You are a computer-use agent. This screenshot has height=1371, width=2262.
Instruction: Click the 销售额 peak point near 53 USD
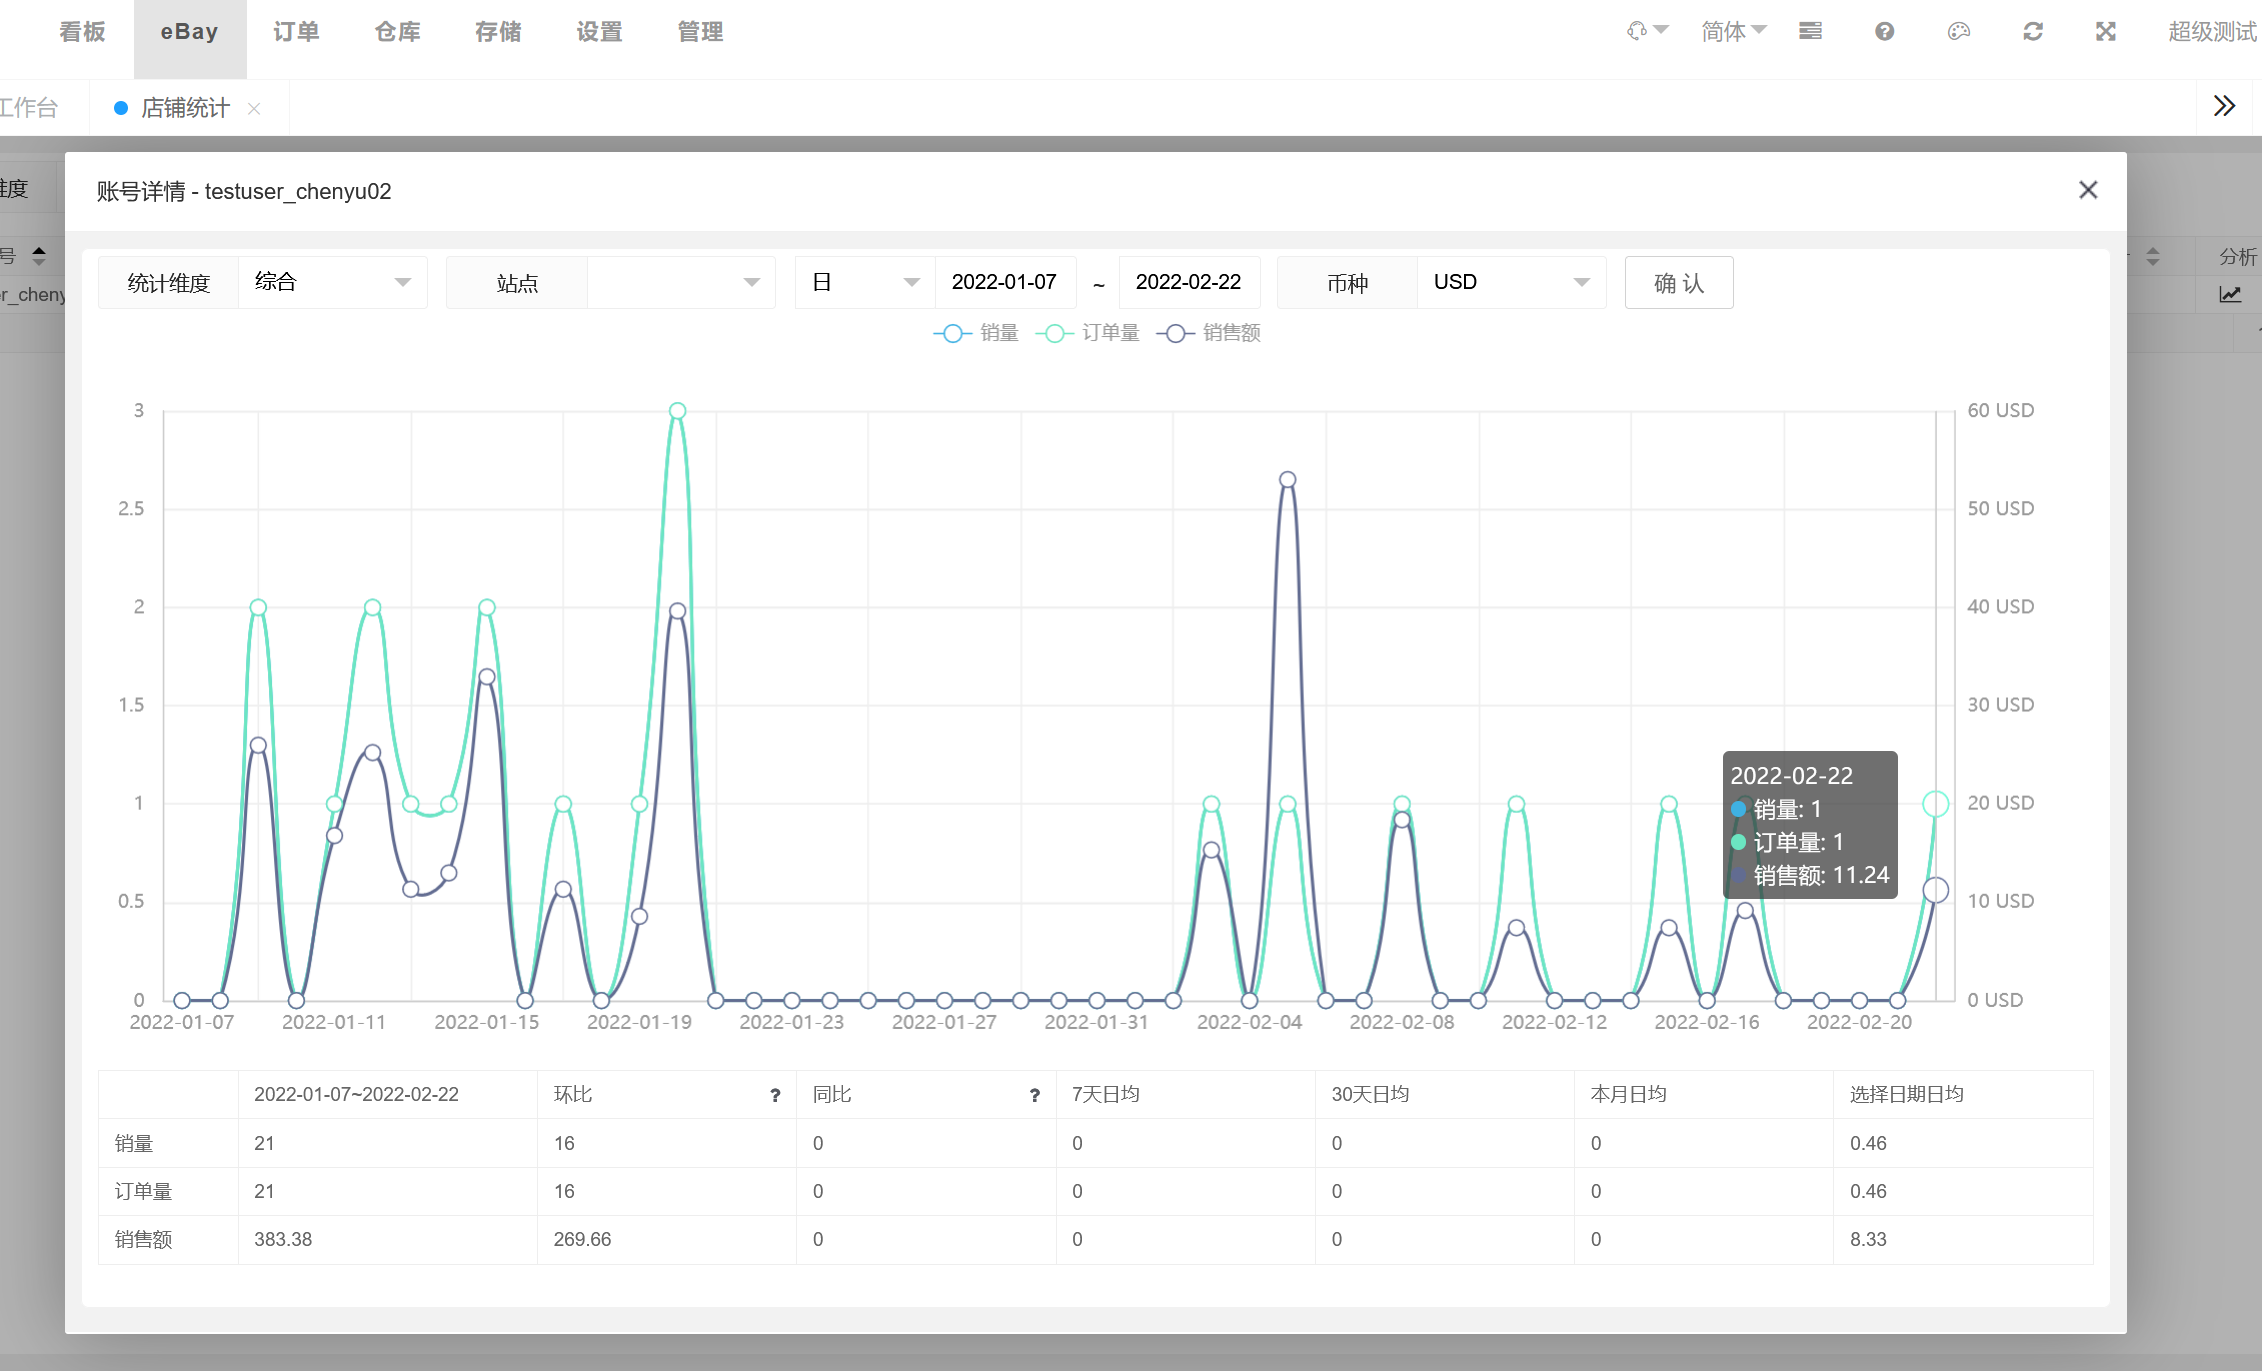coord(1288,480)
